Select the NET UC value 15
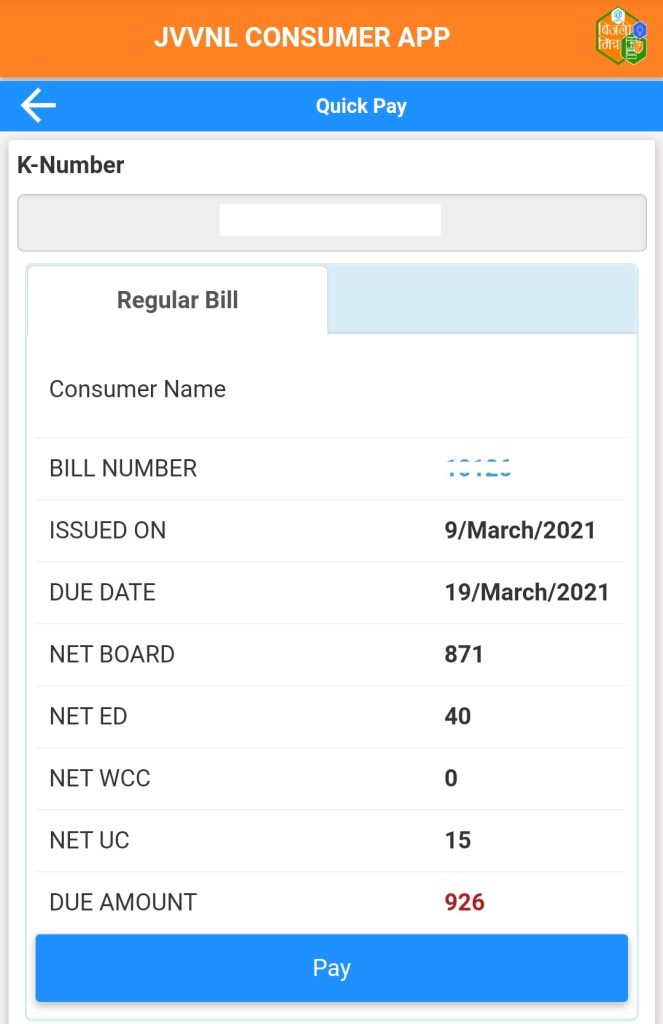 pos(458,840)
